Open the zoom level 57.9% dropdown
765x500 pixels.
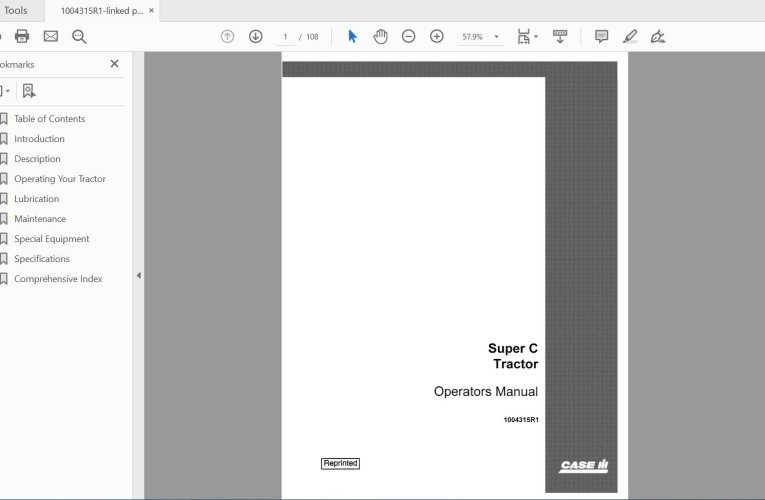point(496,37)
